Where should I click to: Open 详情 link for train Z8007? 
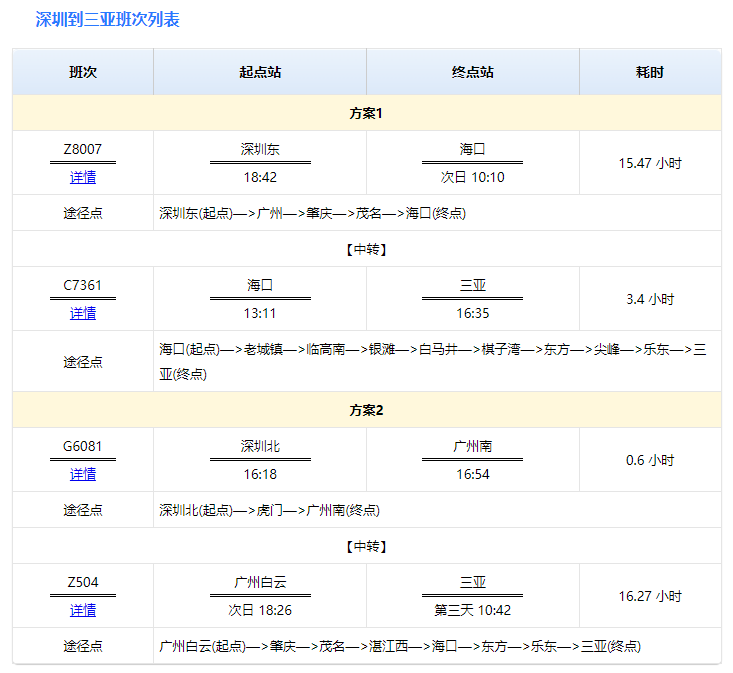click(83, 177)
